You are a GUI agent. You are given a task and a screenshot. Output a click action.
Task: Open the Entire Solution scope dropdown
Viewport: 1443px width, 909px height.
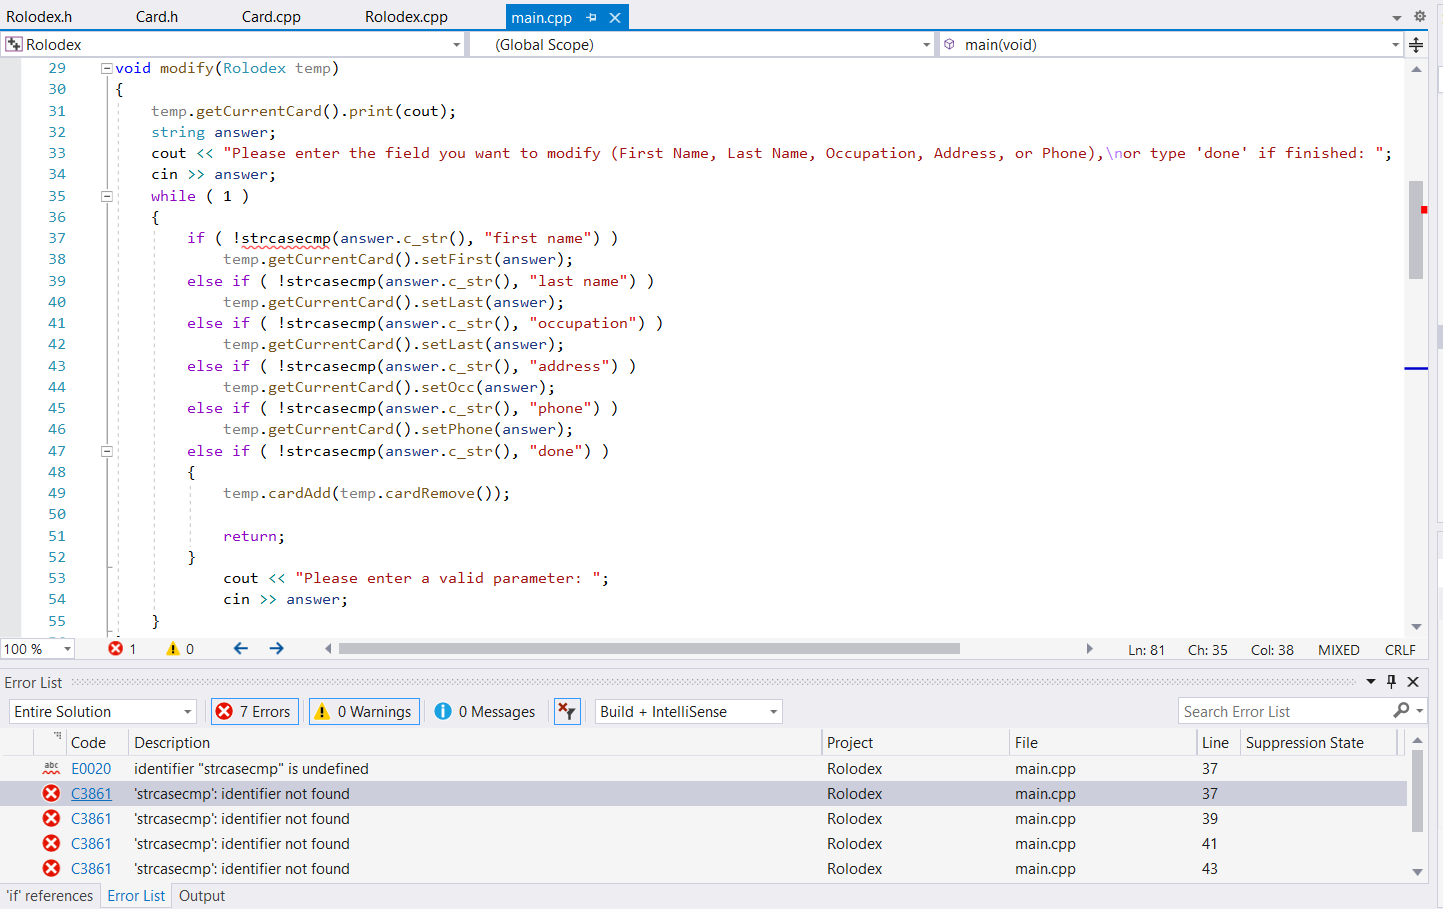pos(102,711)
